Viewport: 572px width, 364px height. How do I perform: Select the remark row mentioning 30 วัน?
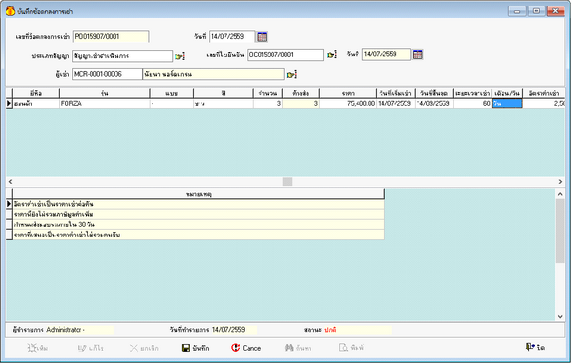(199, 225)
